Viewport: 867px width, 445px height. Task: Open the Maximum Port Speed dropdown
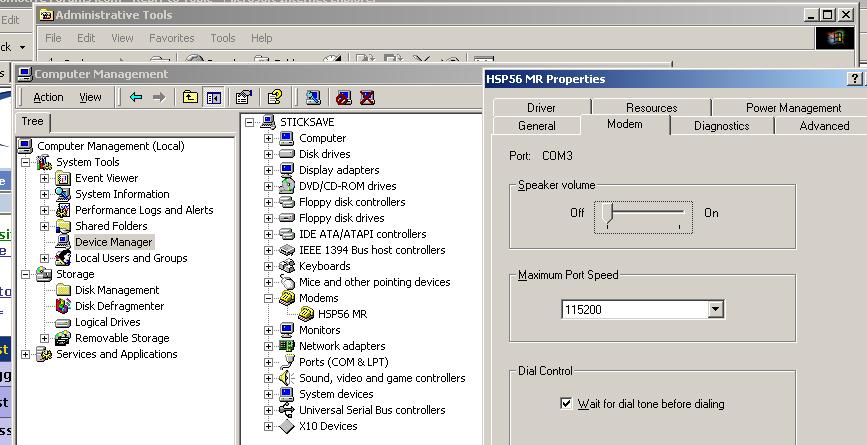pos(715,310)
